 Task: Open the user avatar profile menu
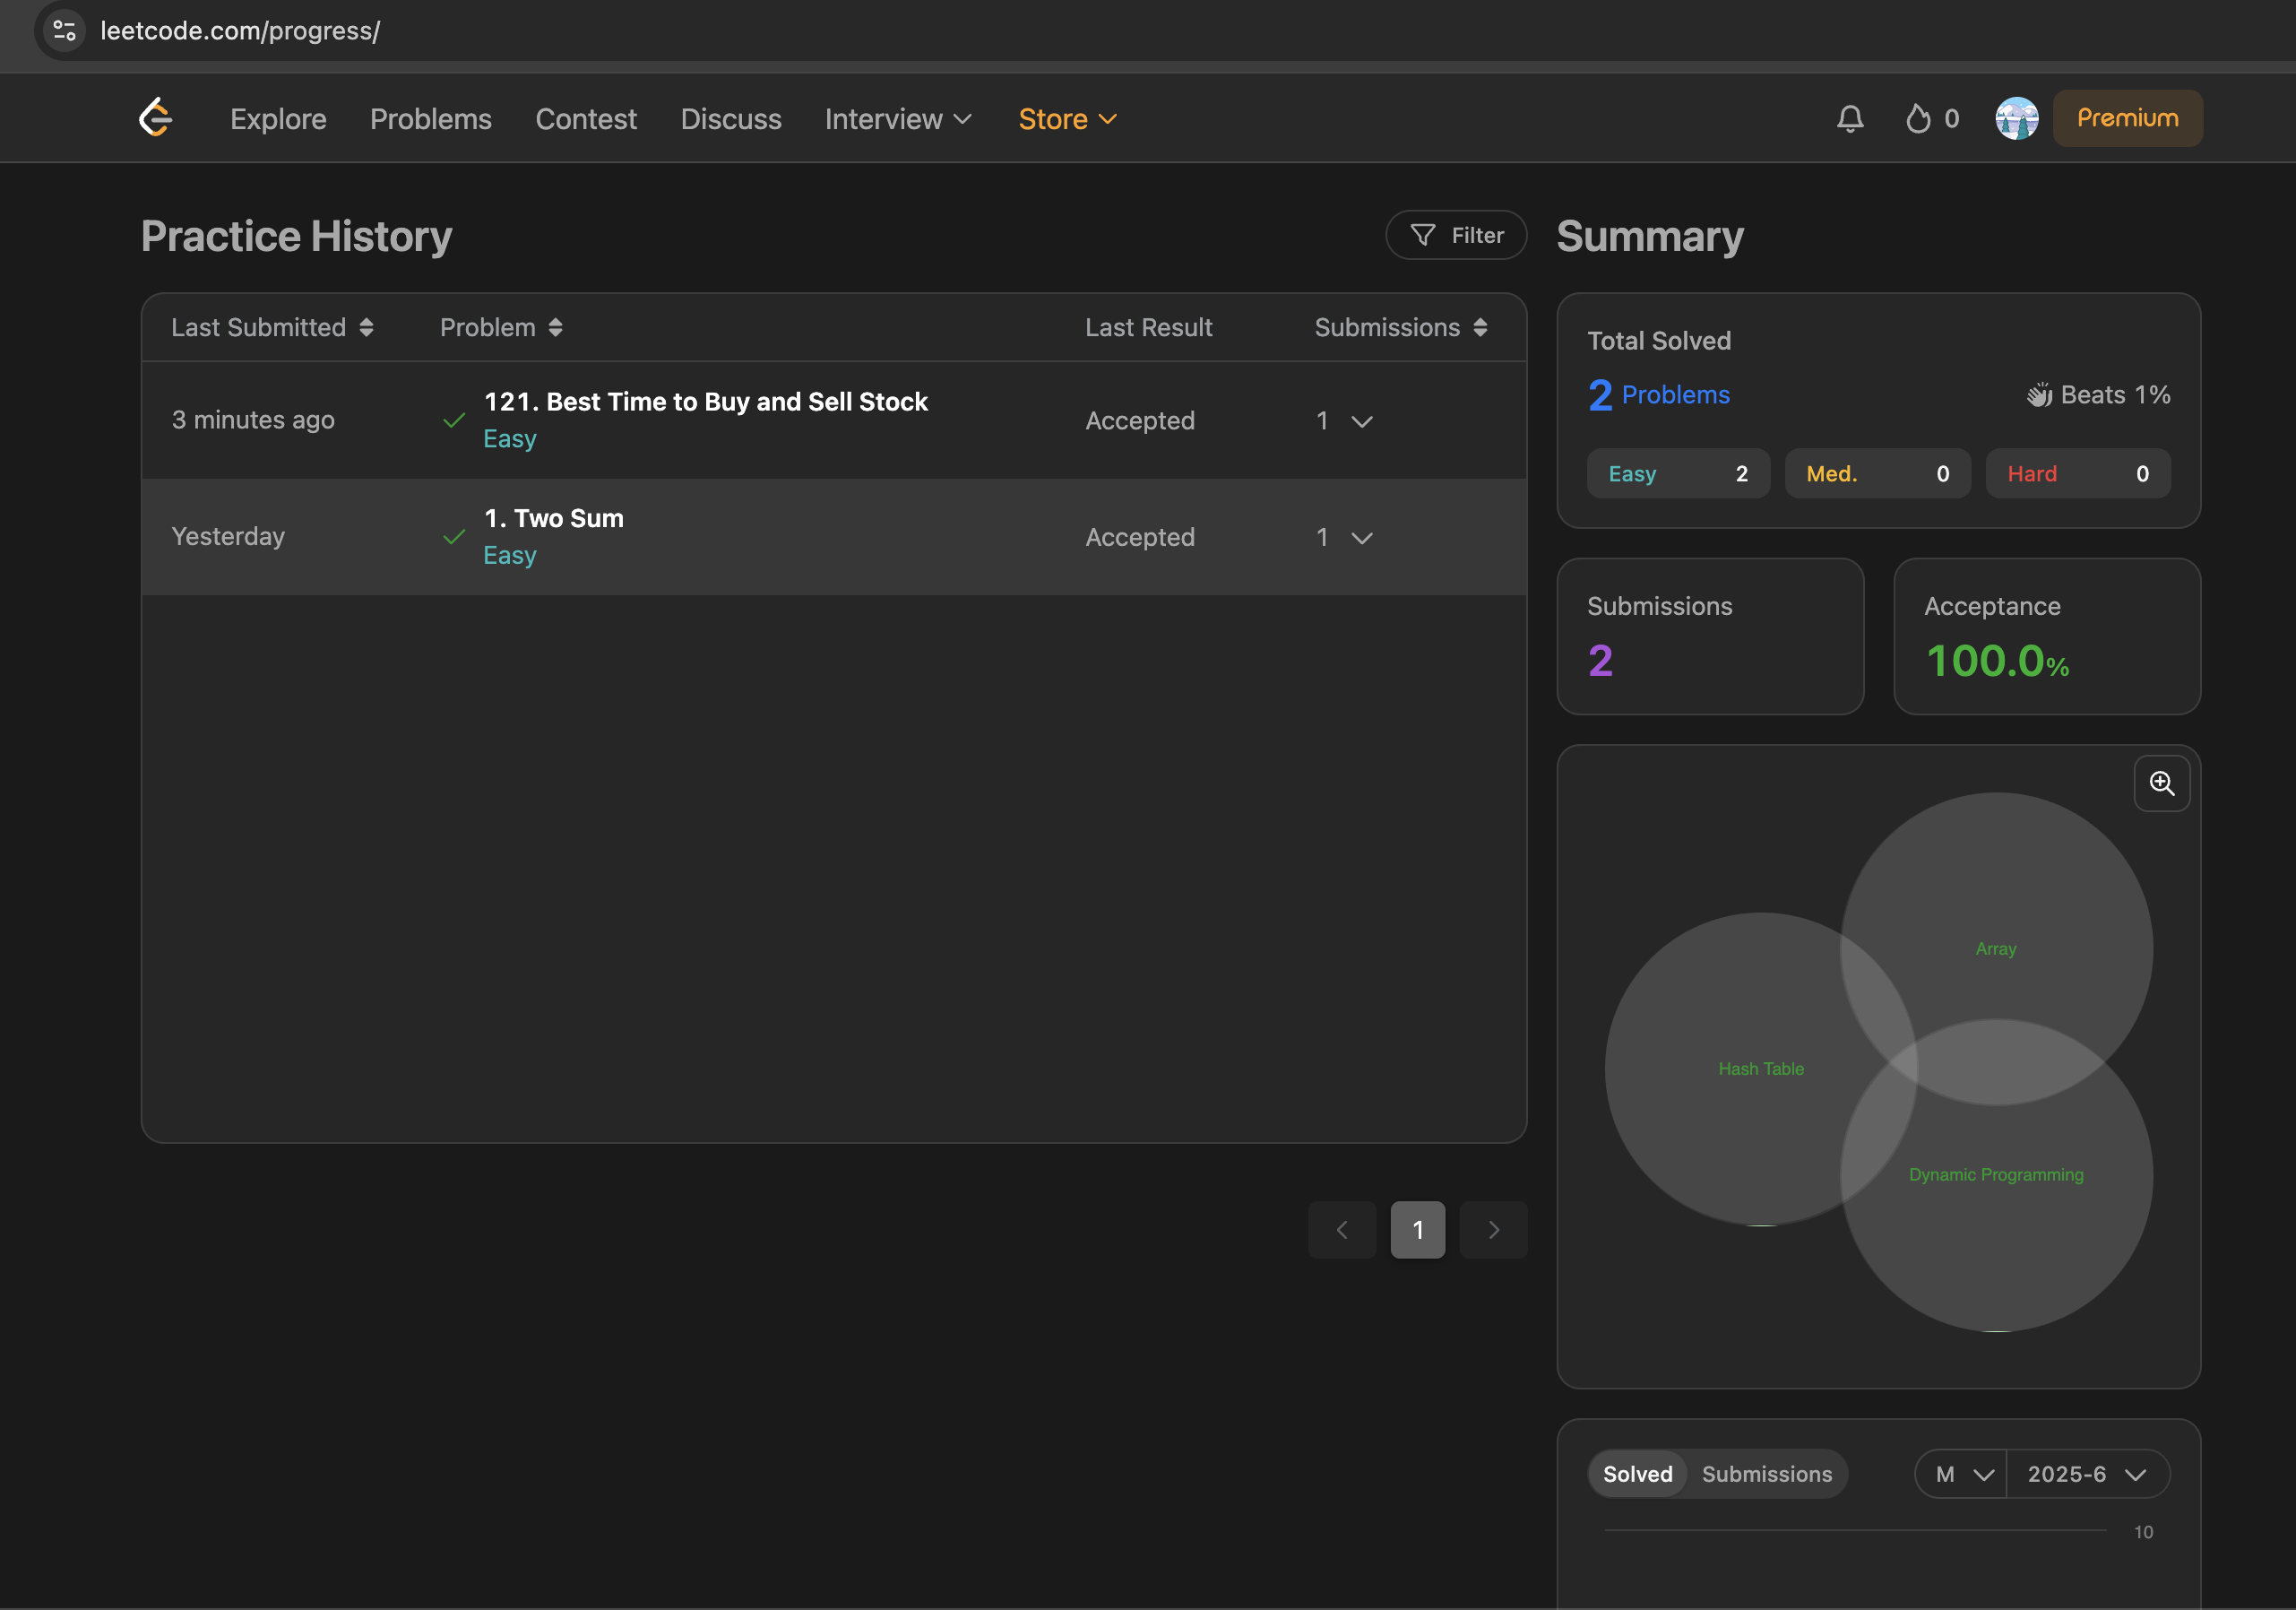point(2016,118)
